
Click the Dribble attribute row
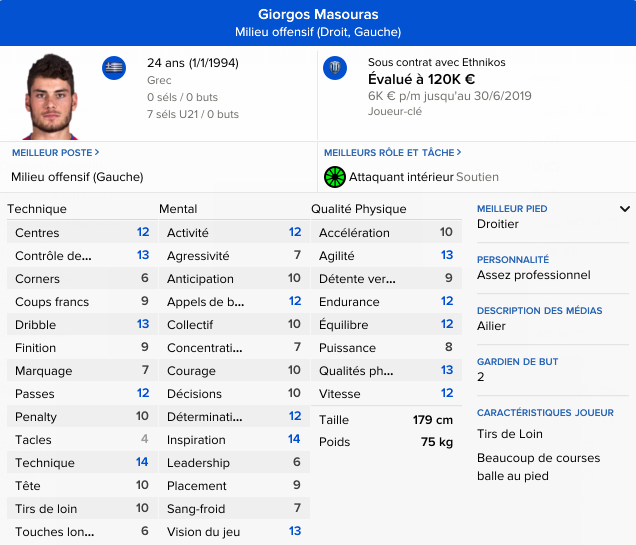[80, 325]
